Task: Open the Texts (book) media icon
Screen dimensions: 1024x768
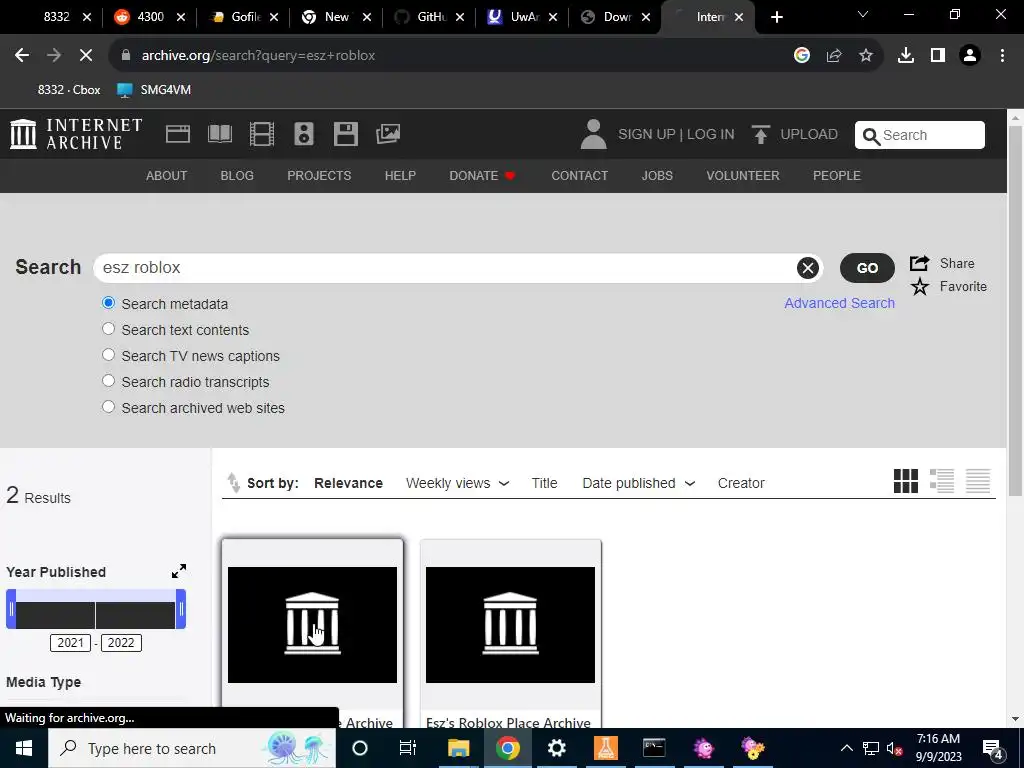Action: tap(219, 134)
